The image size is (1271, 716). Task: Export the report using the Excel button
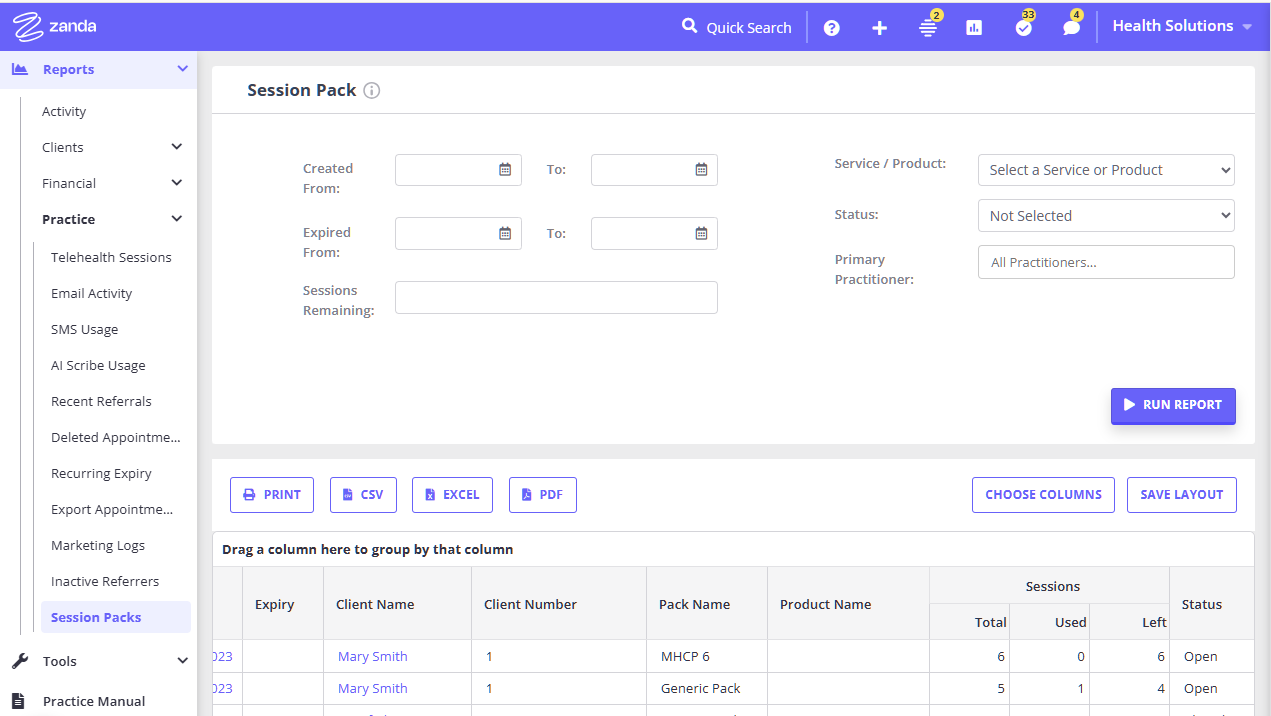point(452,495)
